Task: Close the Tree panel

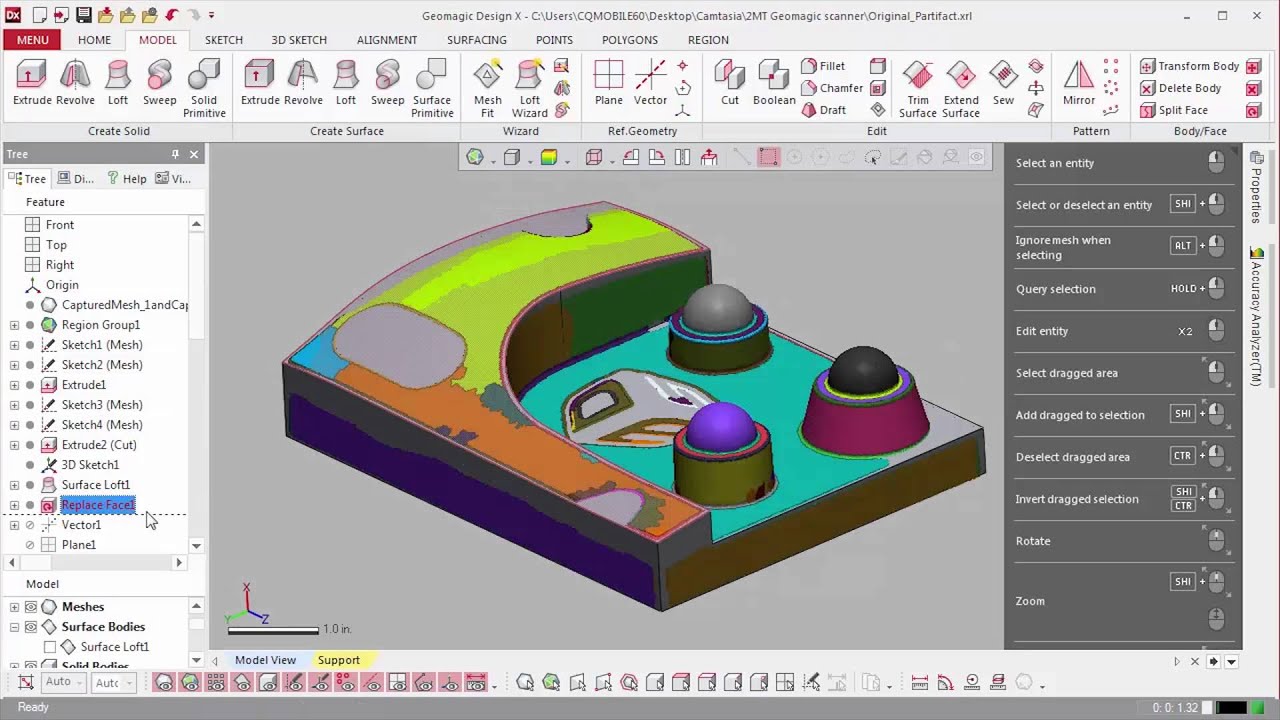Action: click(x=194, y=154)
